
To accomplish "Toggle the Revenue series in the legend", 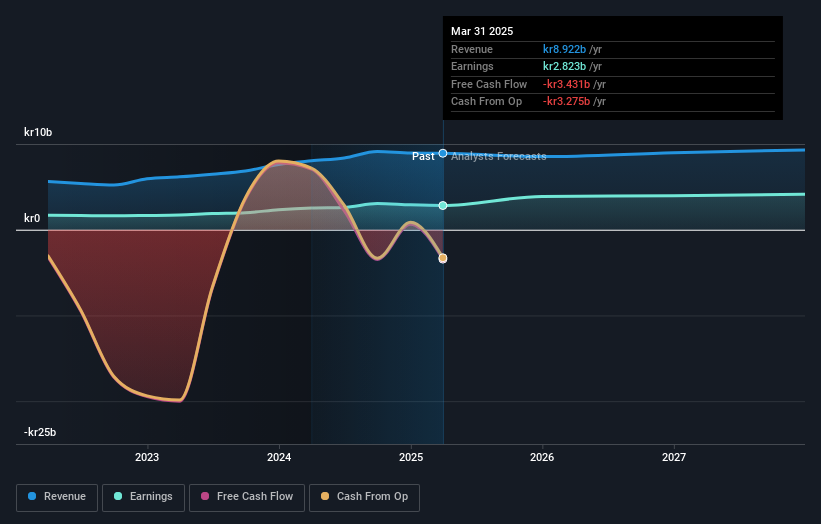I will tap(57, 497).
